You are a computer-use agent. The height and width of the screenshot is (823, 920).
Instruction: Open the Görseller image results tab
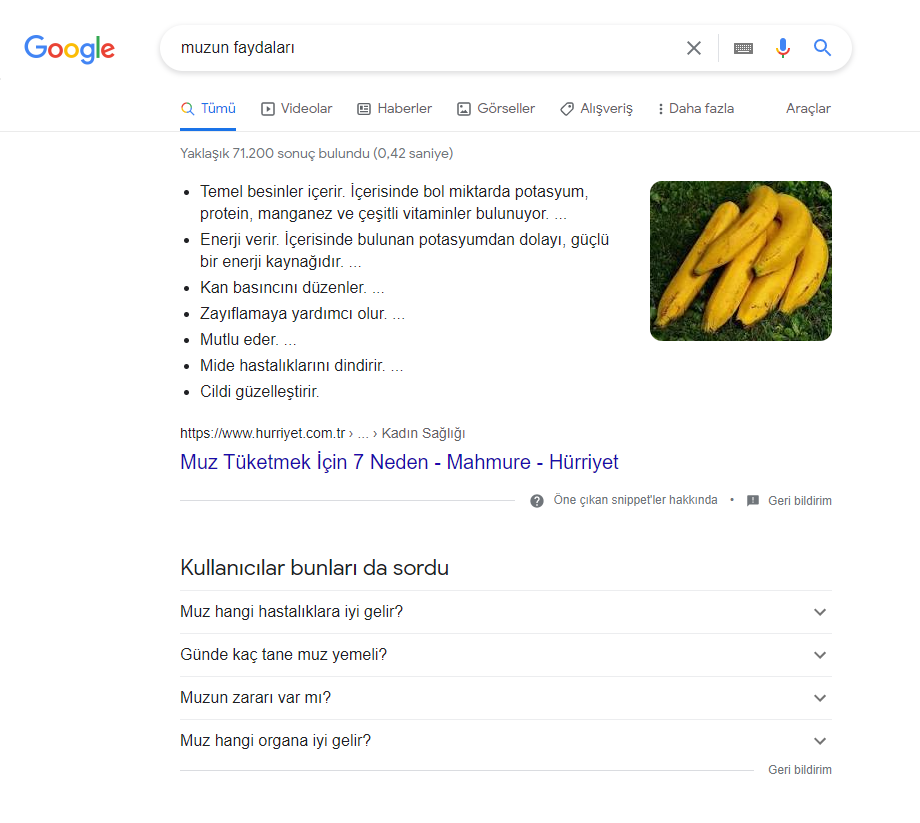click(x=496, y=109)
